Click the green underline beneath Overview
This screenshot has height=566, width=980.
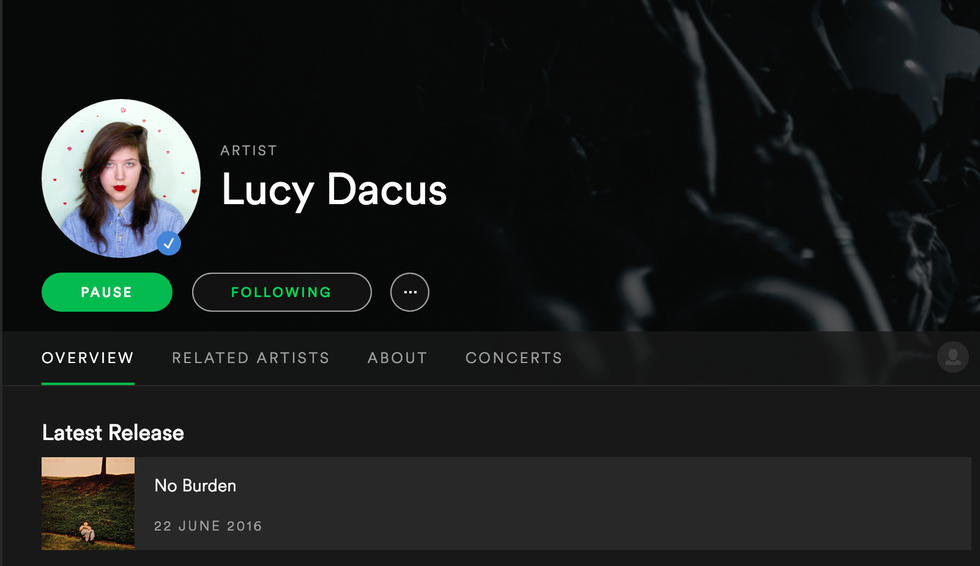click(x=88, y=384)
